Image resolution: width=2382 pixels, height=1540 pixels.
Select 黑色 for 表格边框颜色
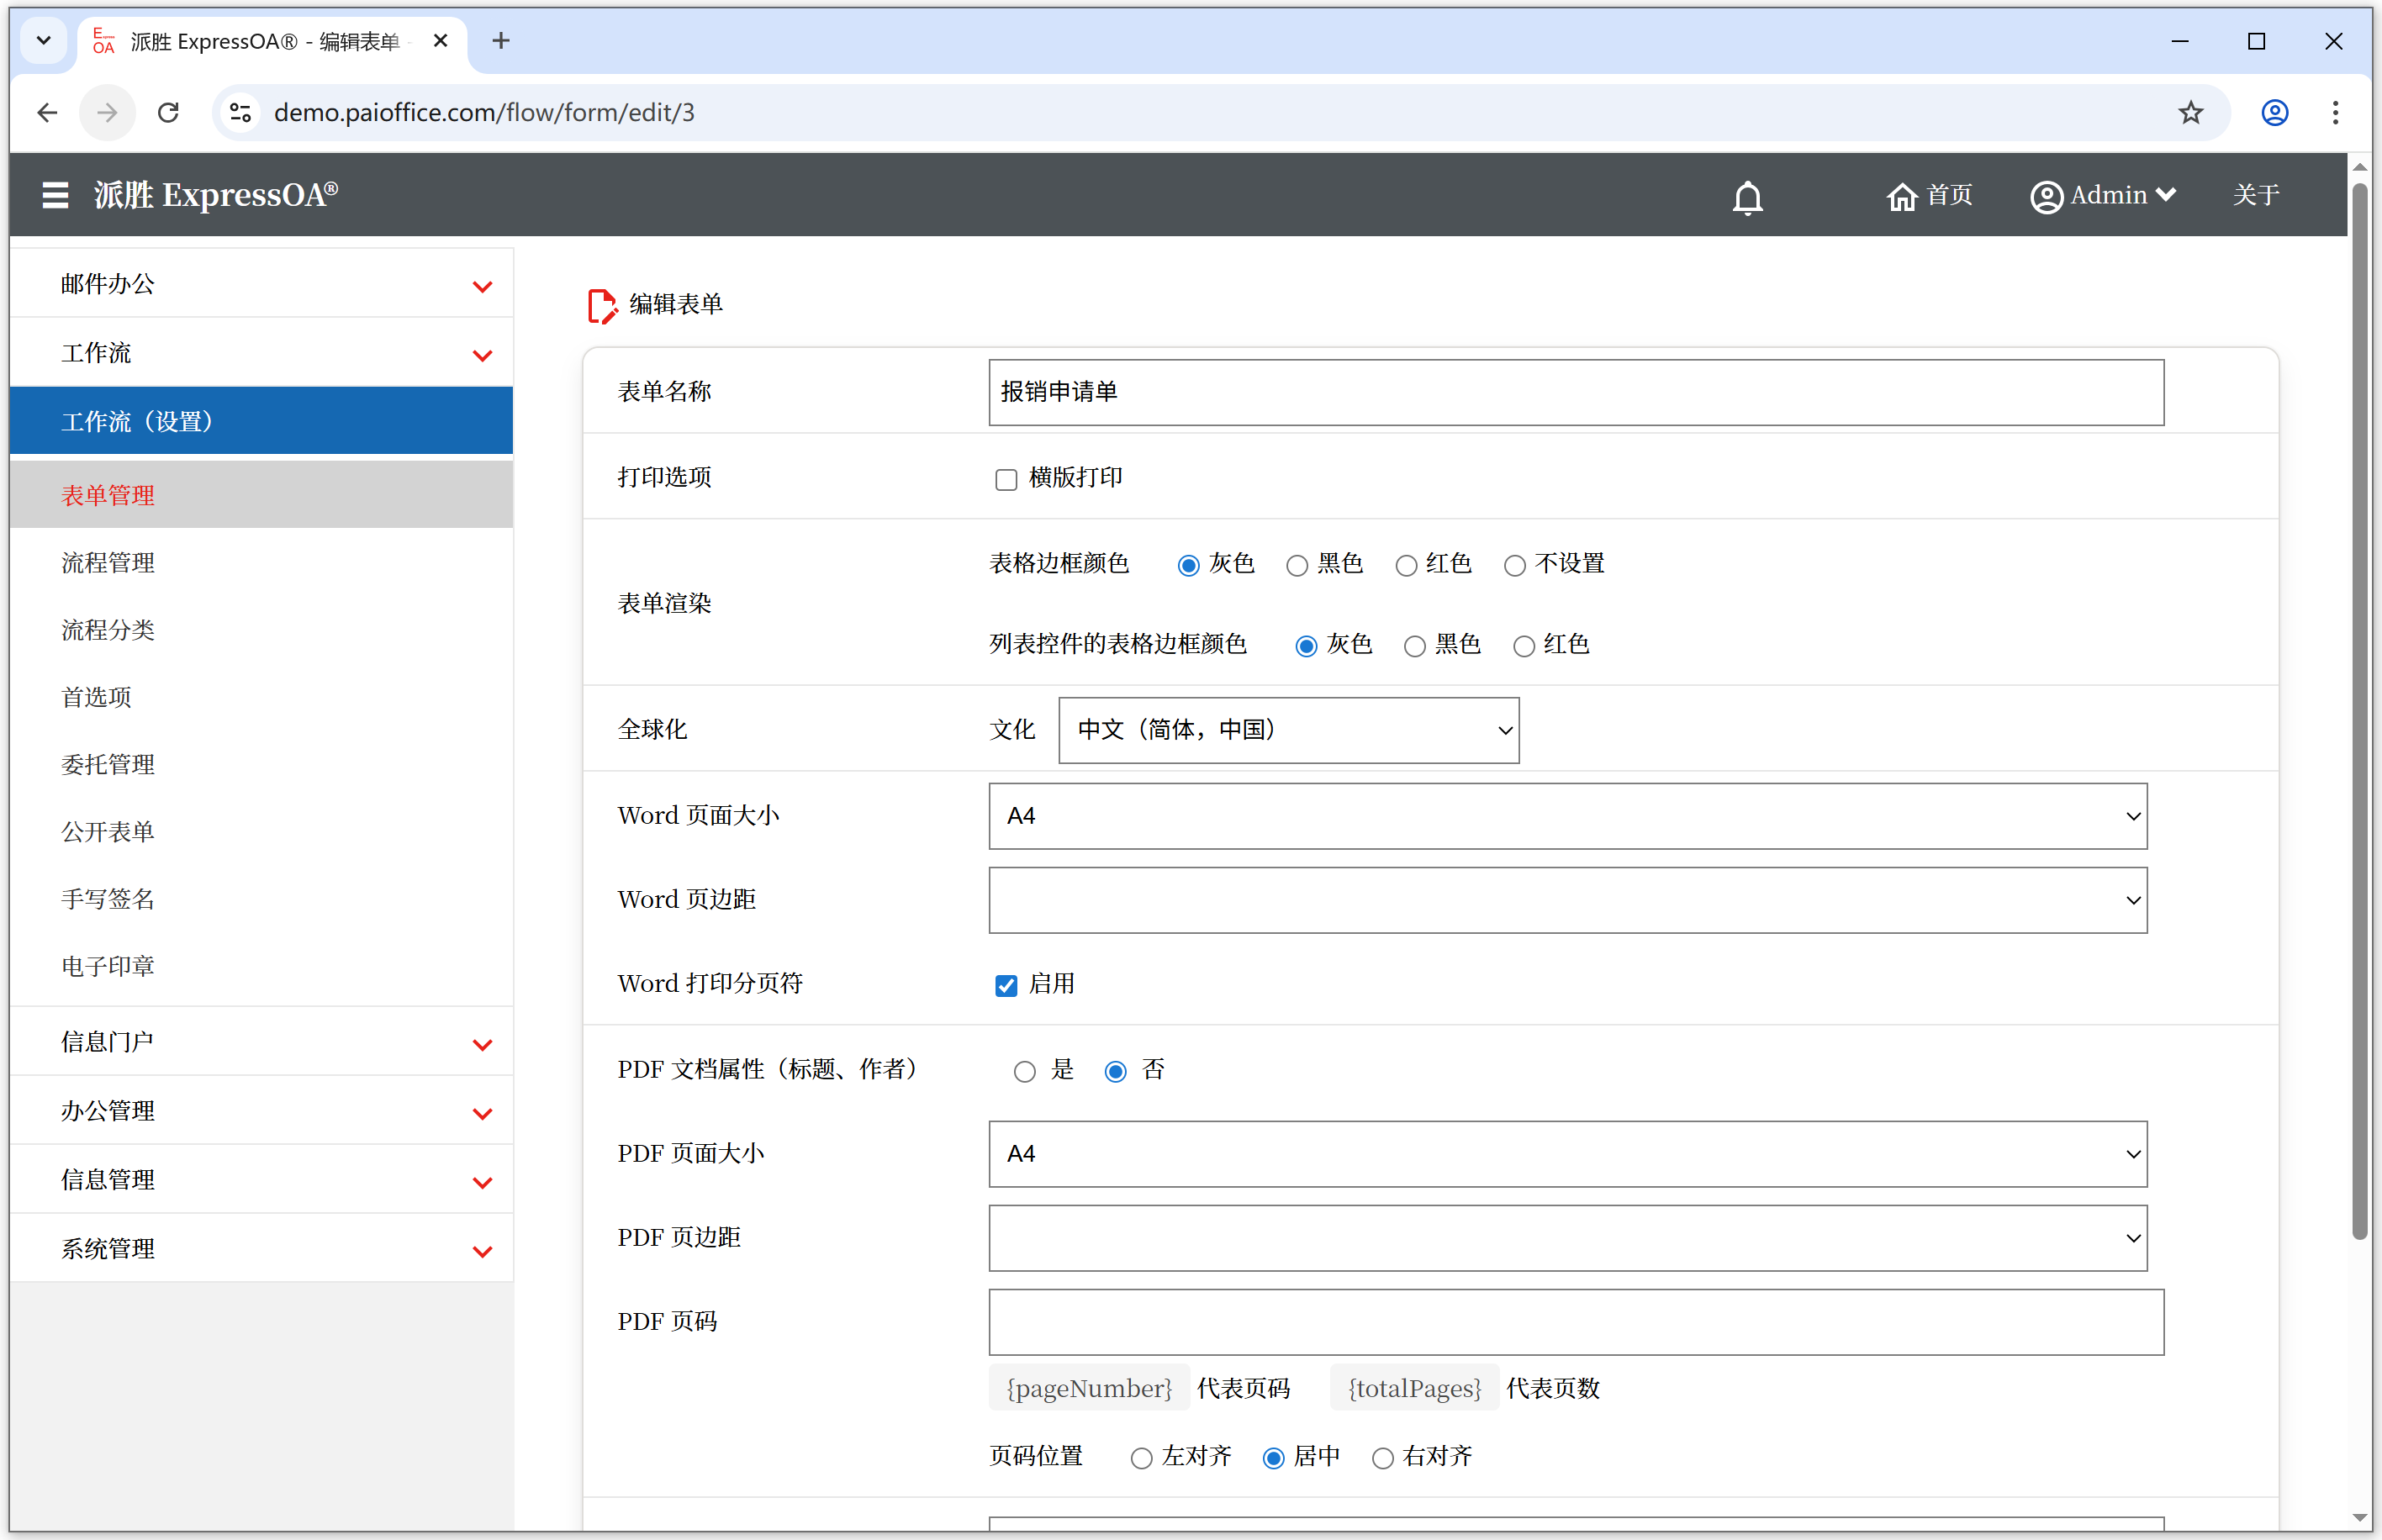pyautogui.click(x=1296, y=566)
